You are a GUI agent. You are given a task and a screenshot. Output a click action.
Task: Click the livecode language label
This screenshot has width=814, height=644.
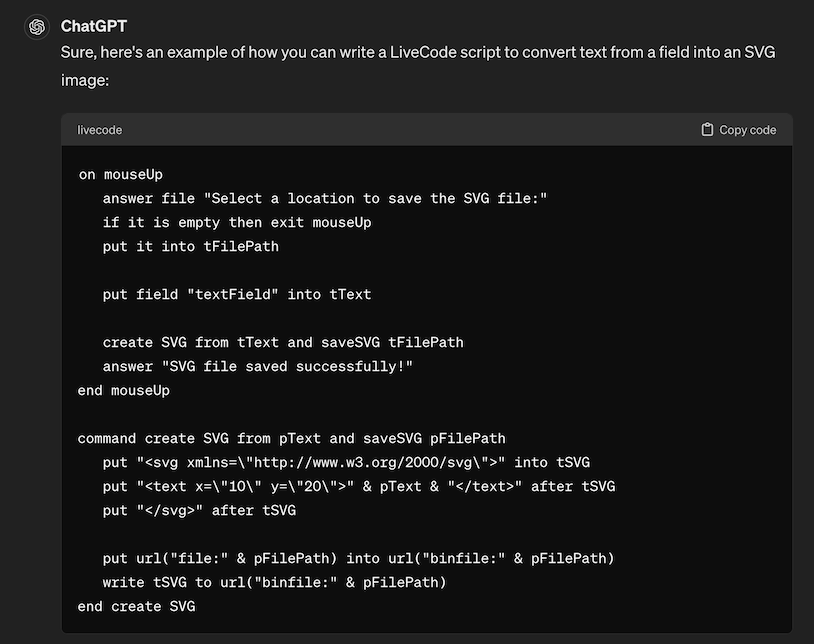pyautogui.click(x=100, y=130)
